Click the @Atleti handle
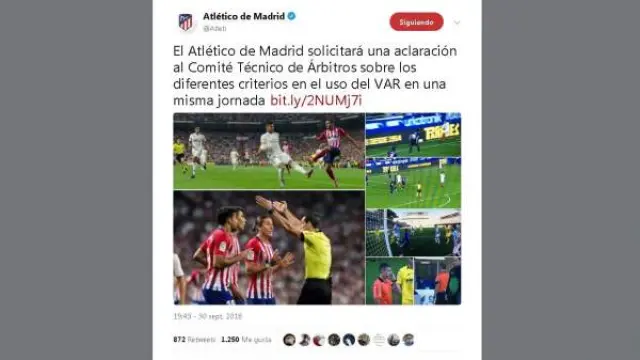 point(215,29)
